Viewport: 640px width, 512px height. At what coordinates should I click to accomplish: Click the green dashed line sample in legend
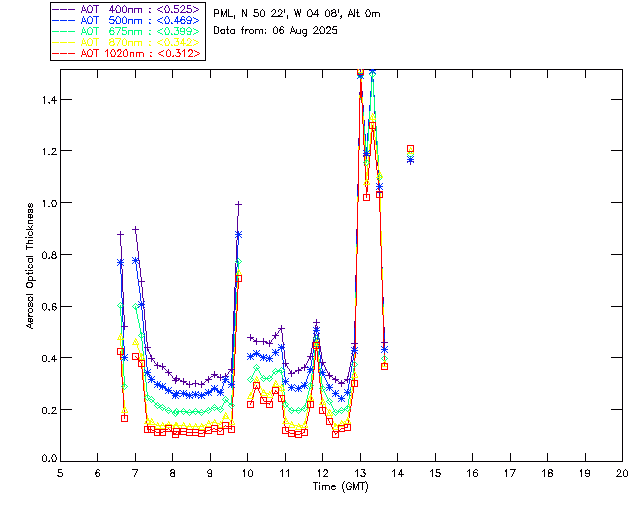(64, 31)
